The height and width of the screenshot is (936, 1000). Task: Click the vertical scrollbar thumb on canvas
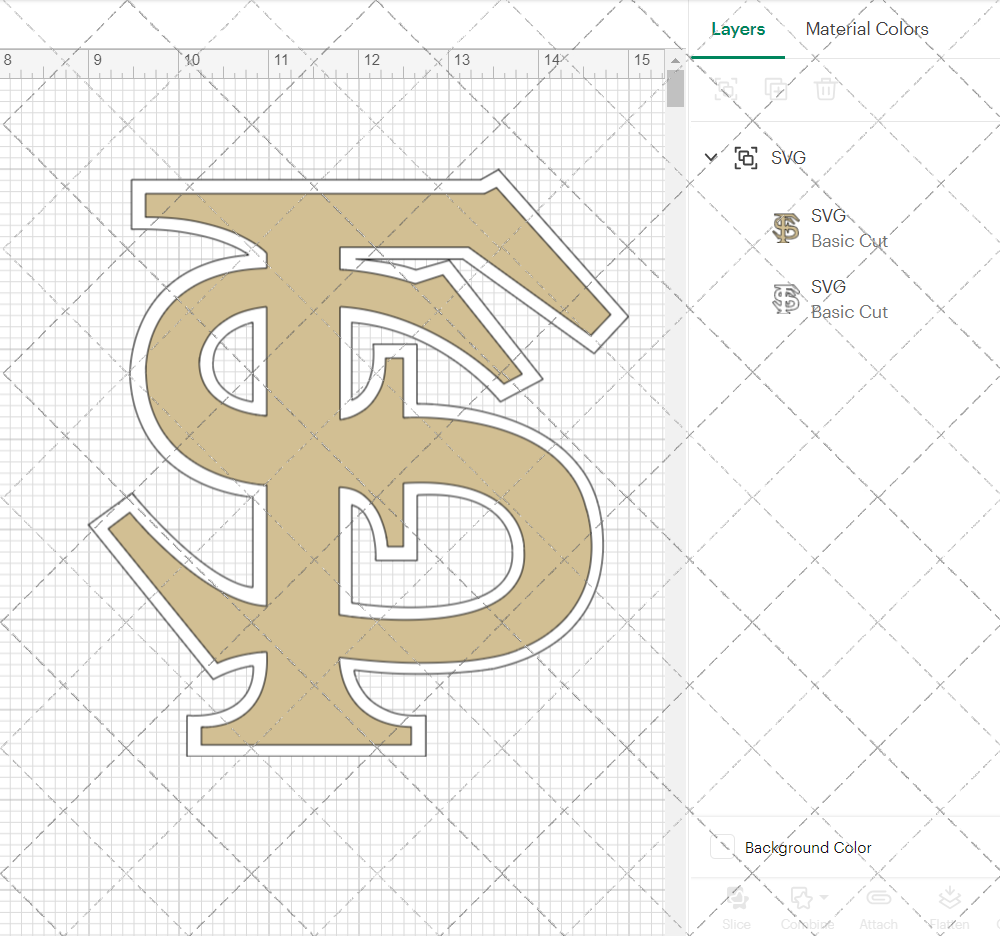[675, 89]
